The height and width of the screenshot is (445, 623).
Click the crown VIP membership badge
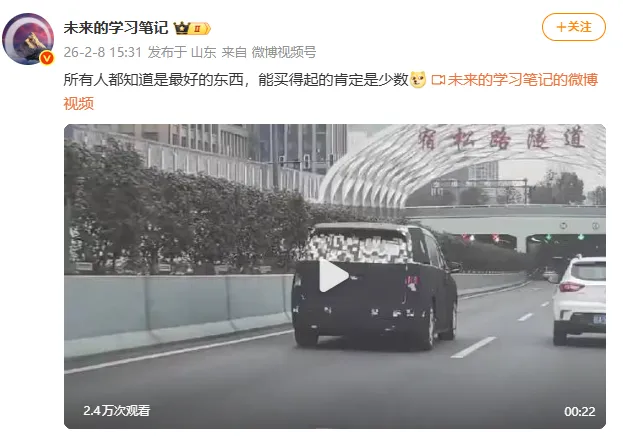[x=192, y=28]
